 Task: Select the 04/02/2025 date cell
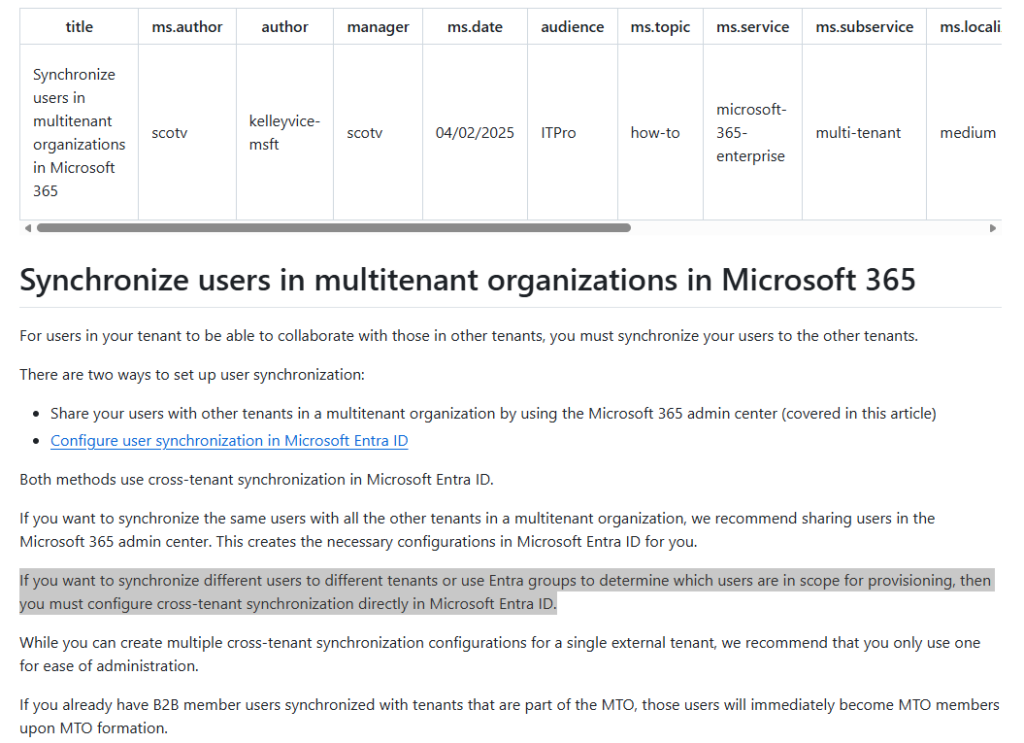click(475, 132)
